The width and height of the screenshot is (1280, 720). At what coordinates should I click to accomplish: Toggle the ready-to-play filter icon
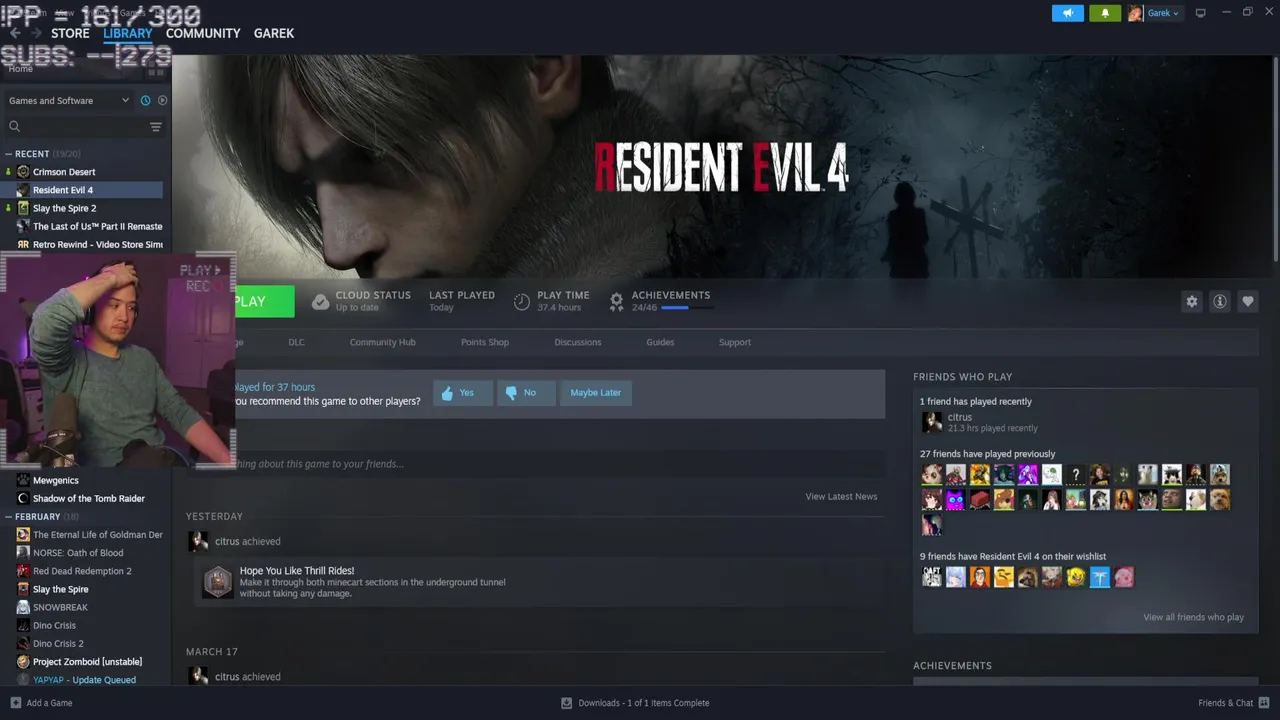click(162, 100)
